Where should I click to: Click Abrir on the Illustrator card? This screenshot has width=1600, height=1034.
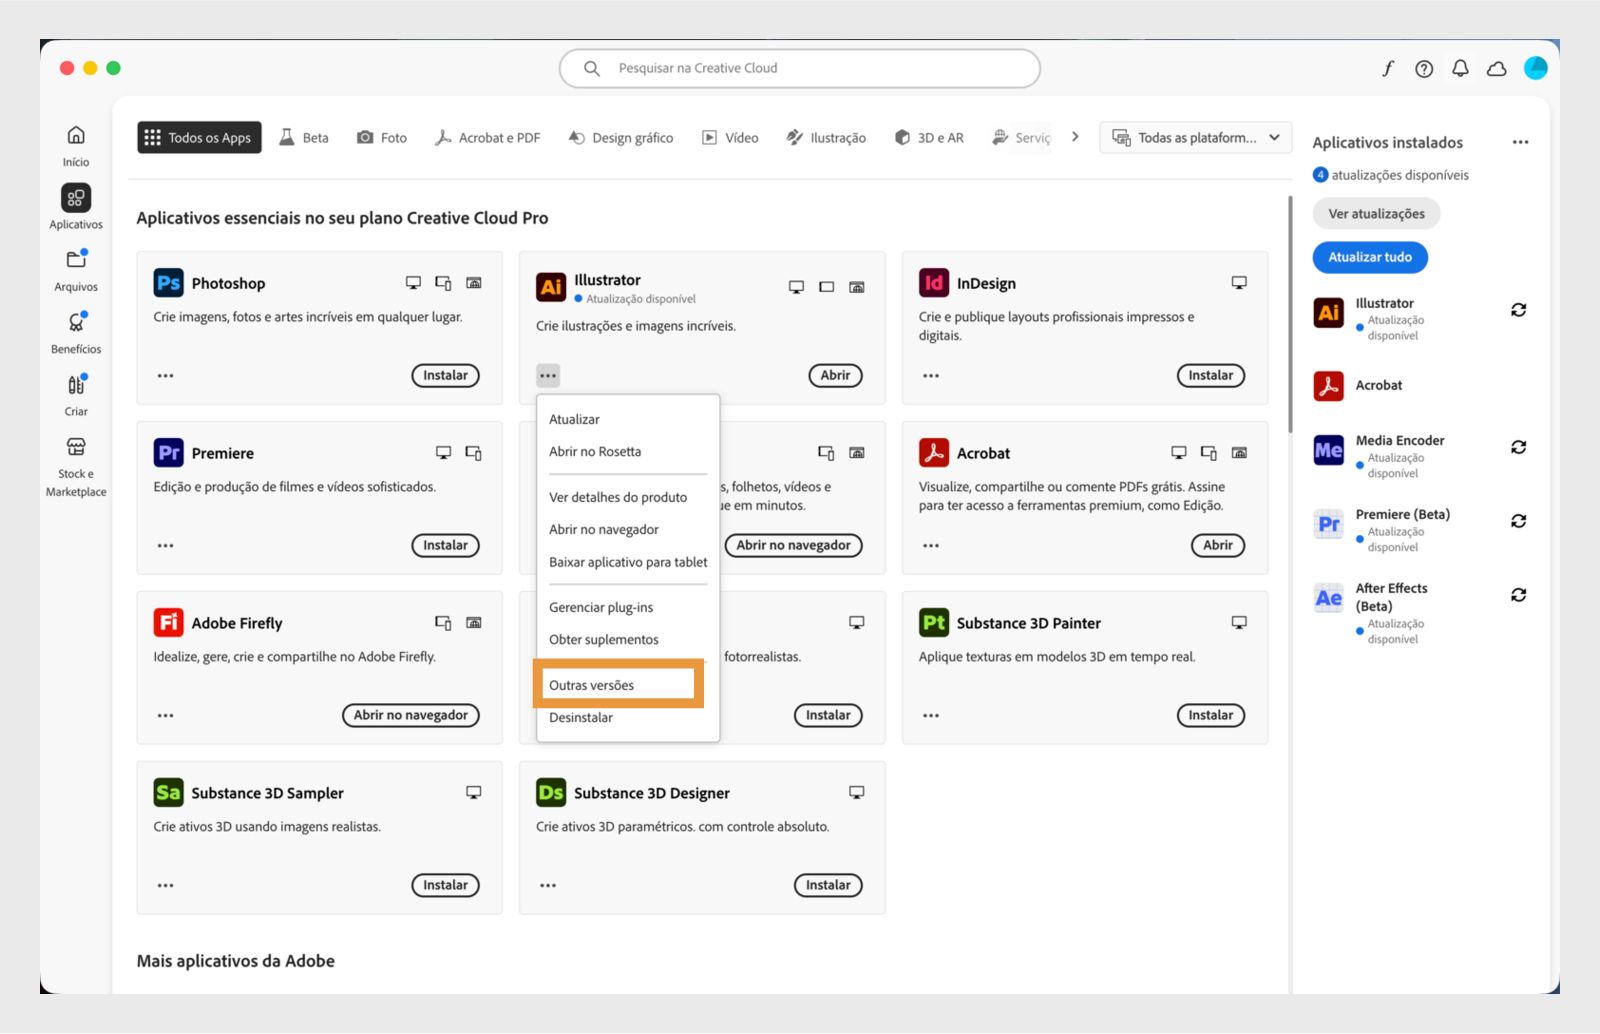(835, 376)
